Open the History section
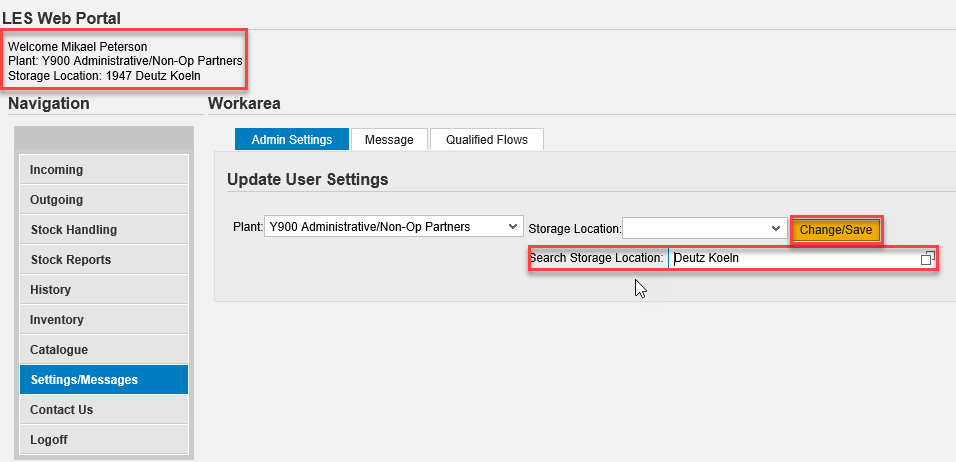Image resolution: width=956 pixels, height=462 pixels. click(104, 290)
